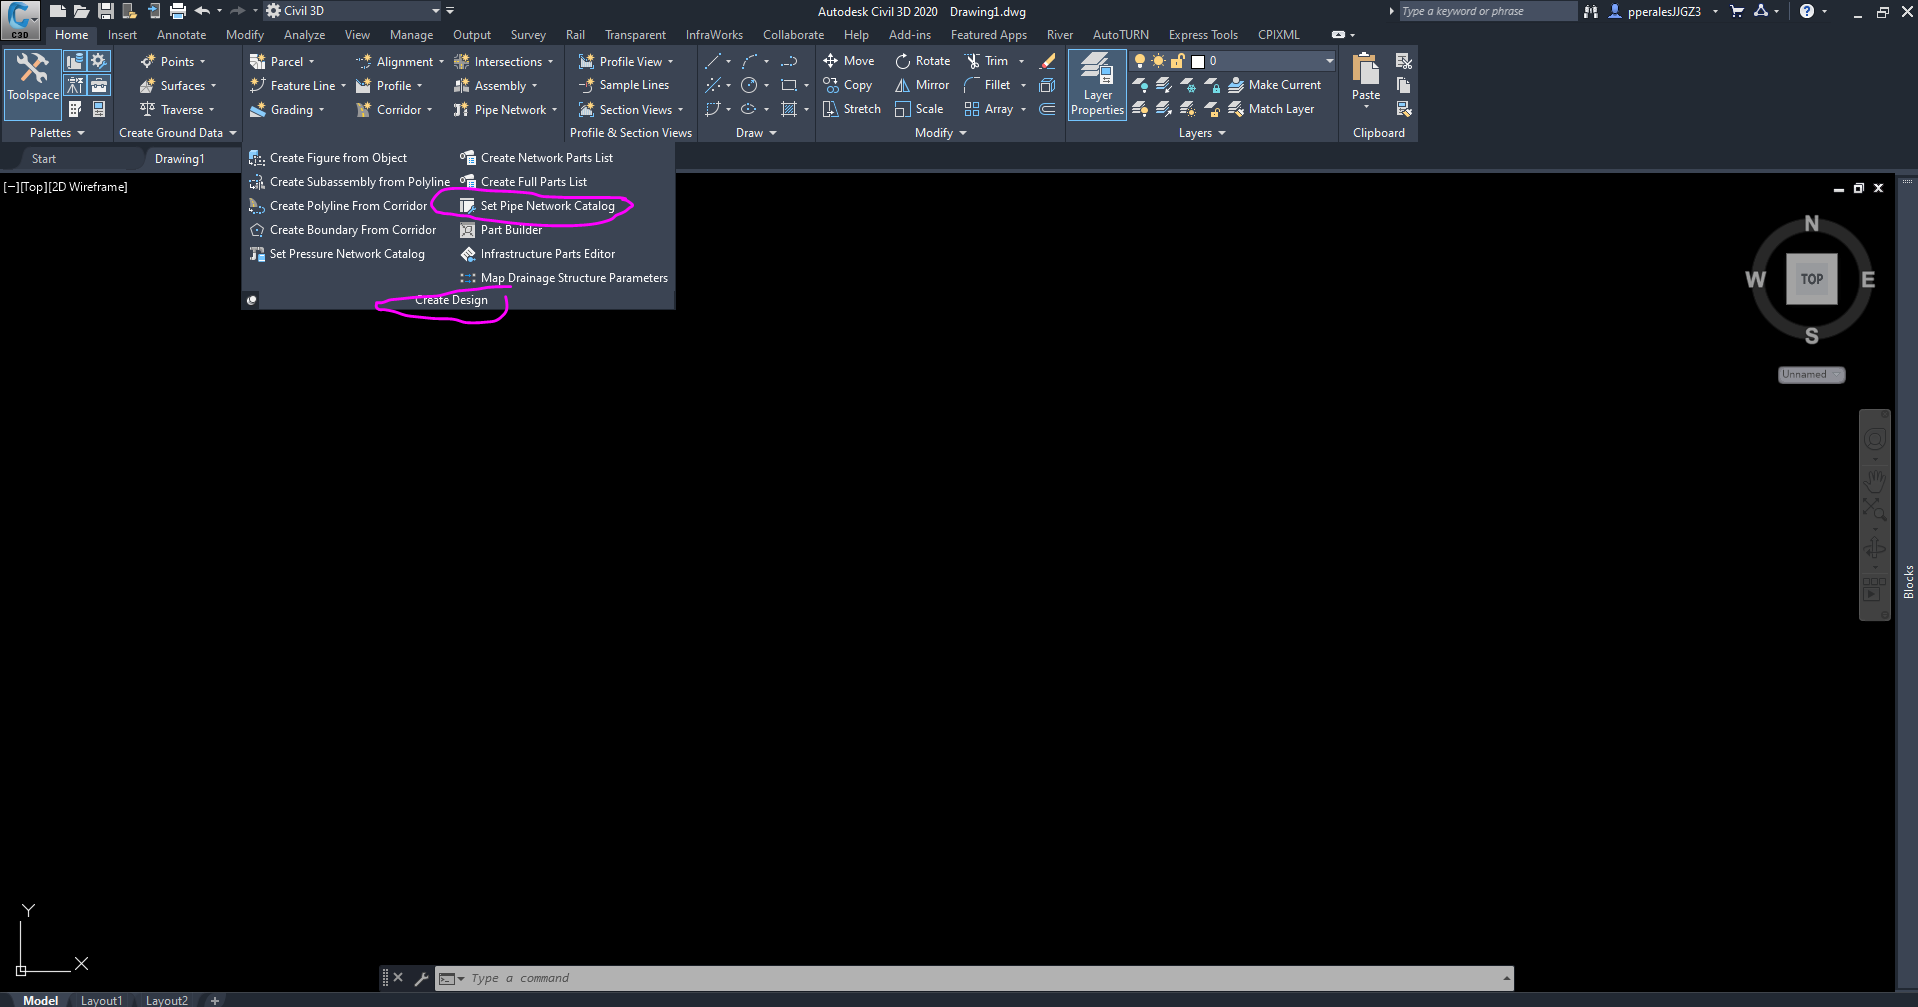Switch to the Annotate ribbon tab

click(181, 35)
